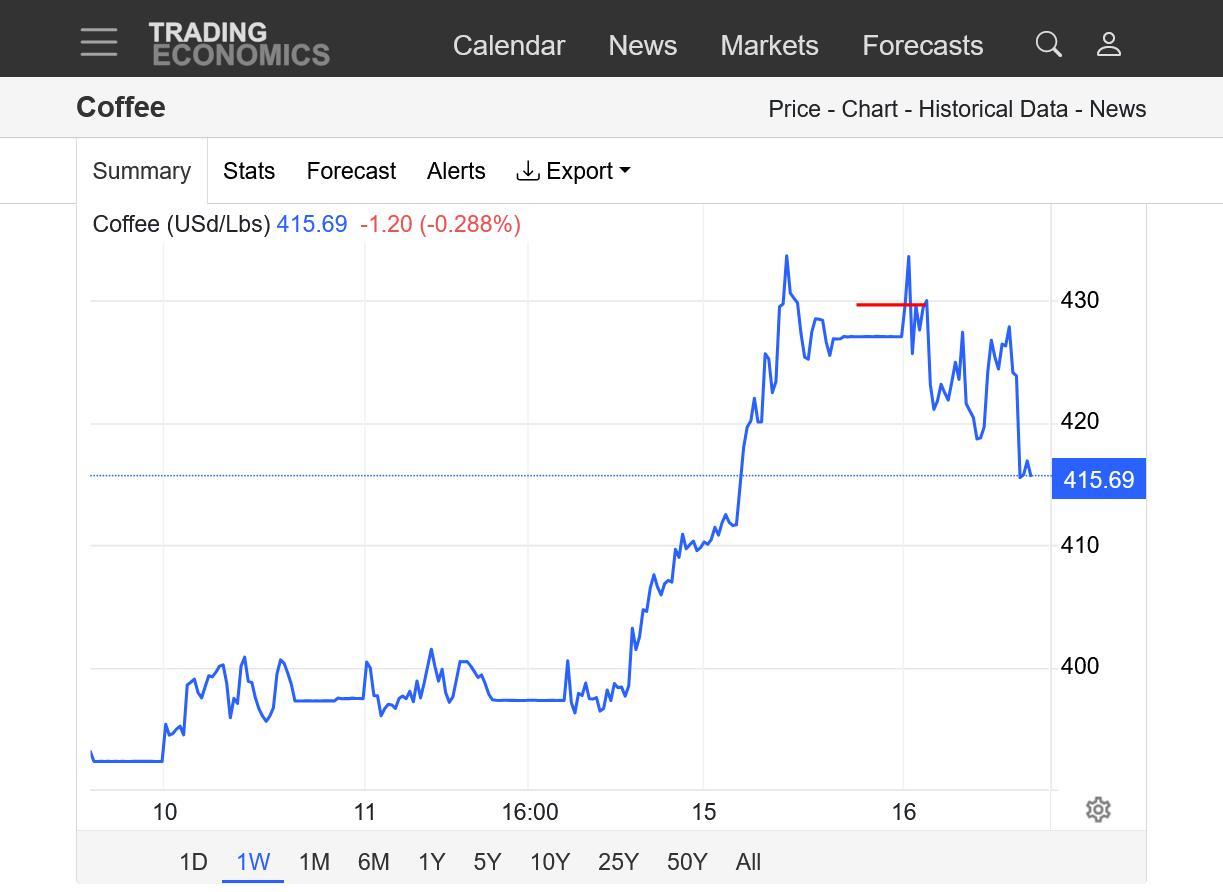
Task: Show All historical data range
Action: [748, 861]
